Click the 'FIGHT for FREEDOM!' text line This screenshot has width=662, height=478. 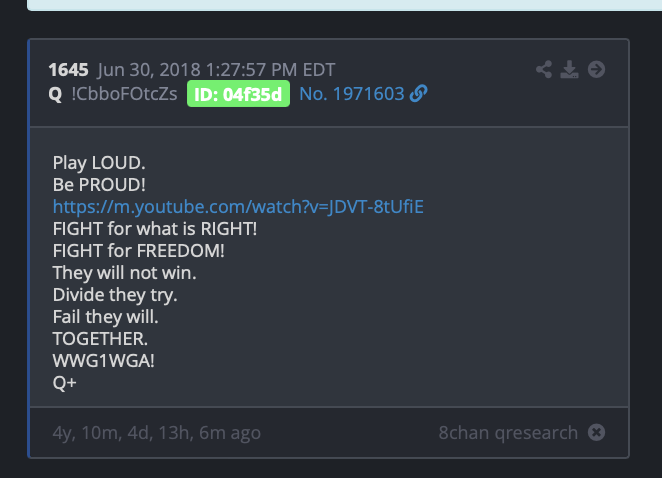(138, 251)
